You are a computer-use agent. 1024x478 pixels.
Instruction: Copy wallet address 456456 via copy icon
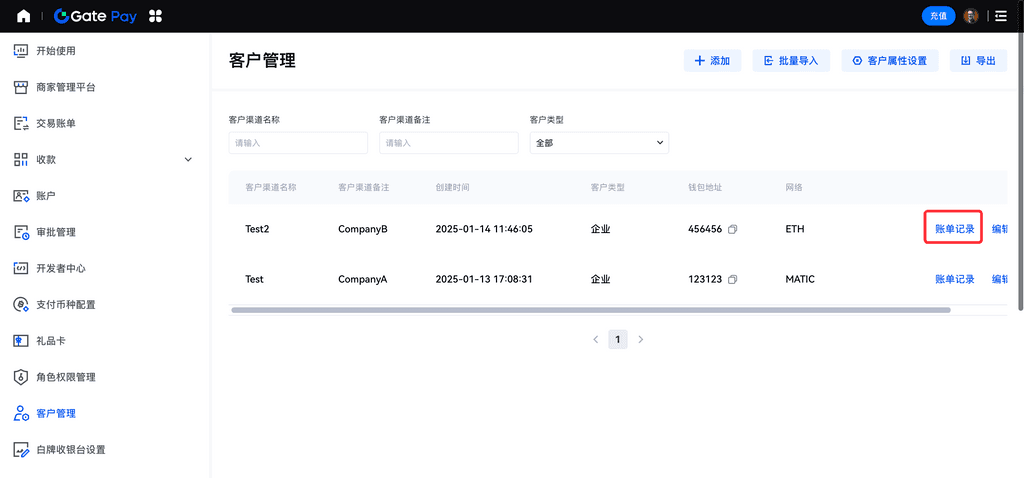pyautogui.click(x=732, y=229)
